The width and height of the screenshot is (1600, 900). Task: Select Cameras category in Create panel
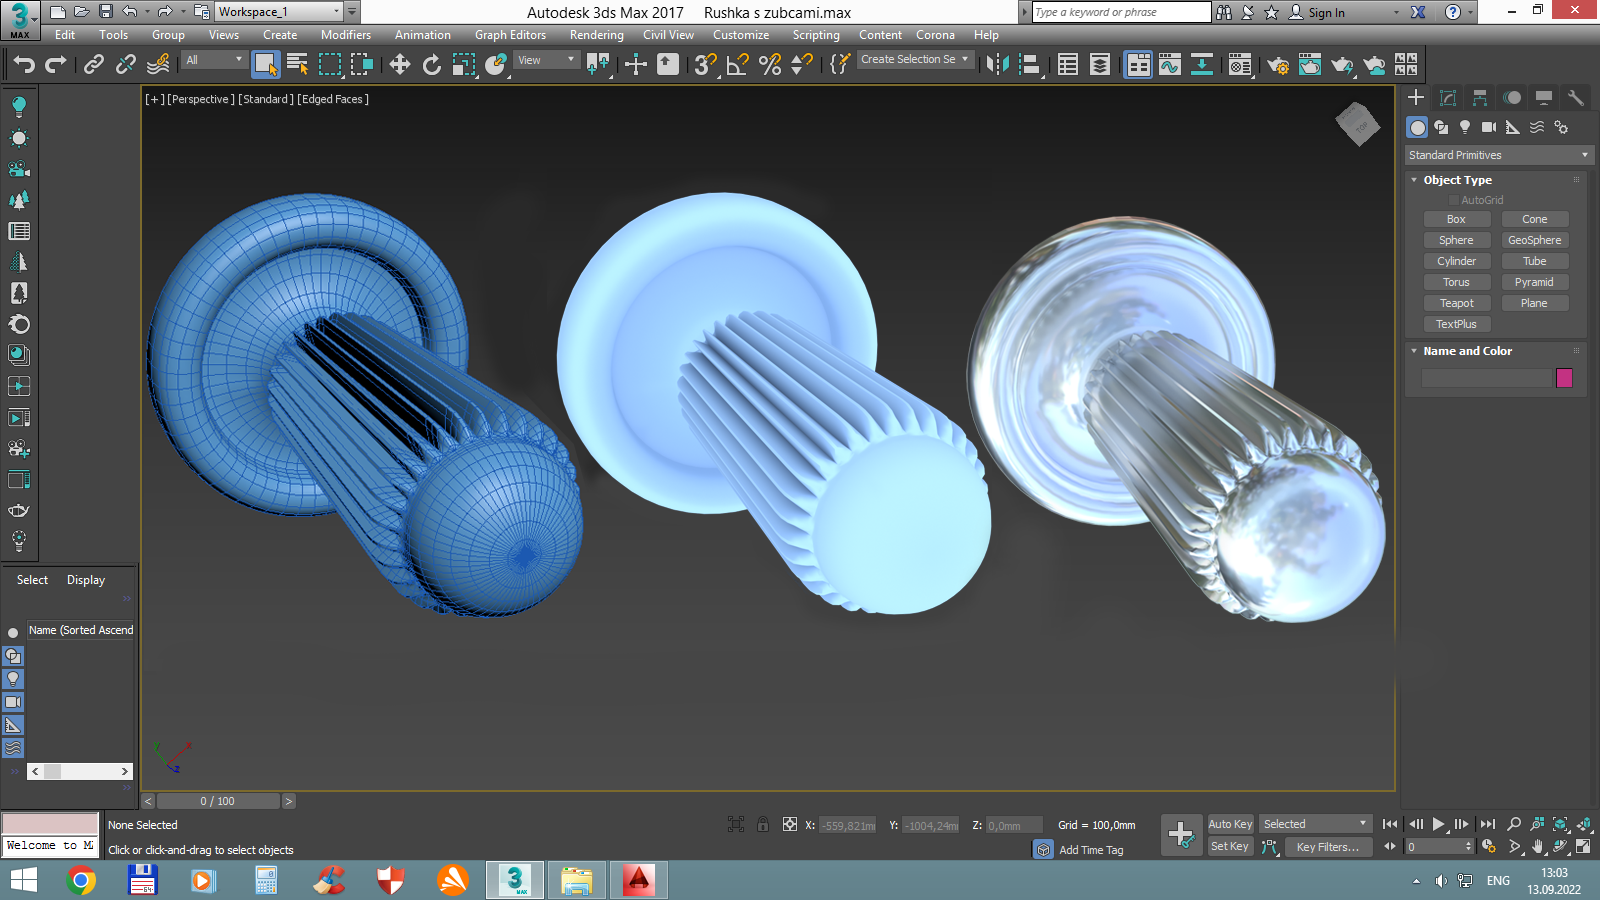pyautogui.click(x=1489, y=127)
